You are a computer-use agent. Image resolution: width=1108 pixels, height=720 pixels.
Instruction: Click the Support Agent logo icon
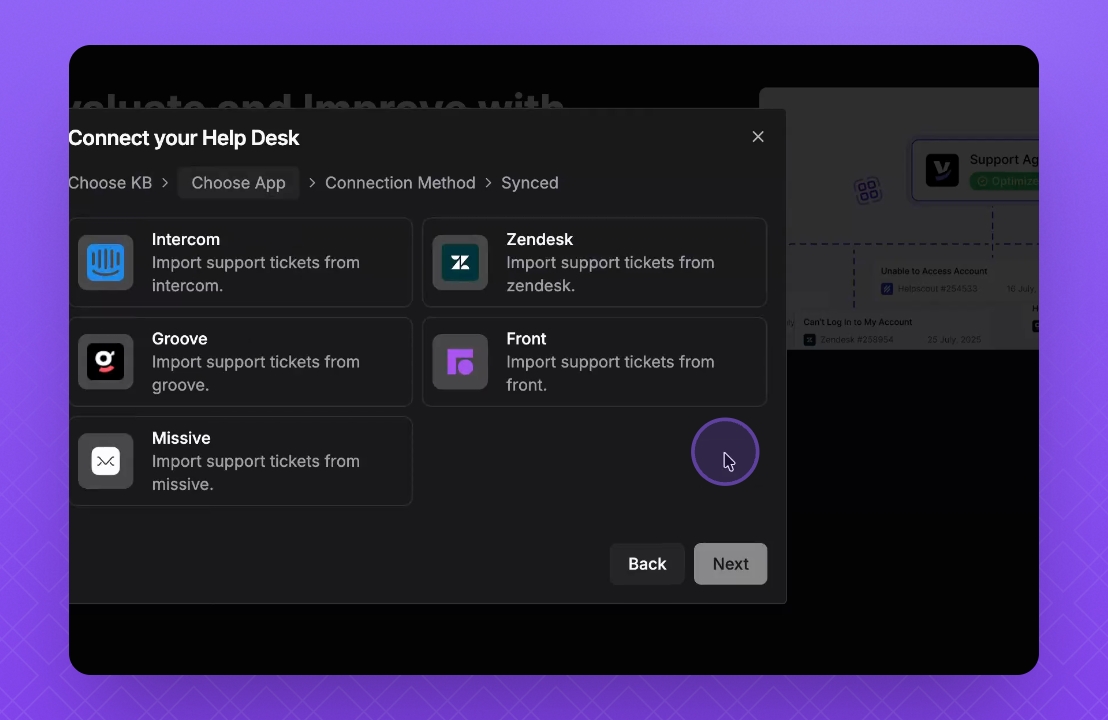point(942,170)
